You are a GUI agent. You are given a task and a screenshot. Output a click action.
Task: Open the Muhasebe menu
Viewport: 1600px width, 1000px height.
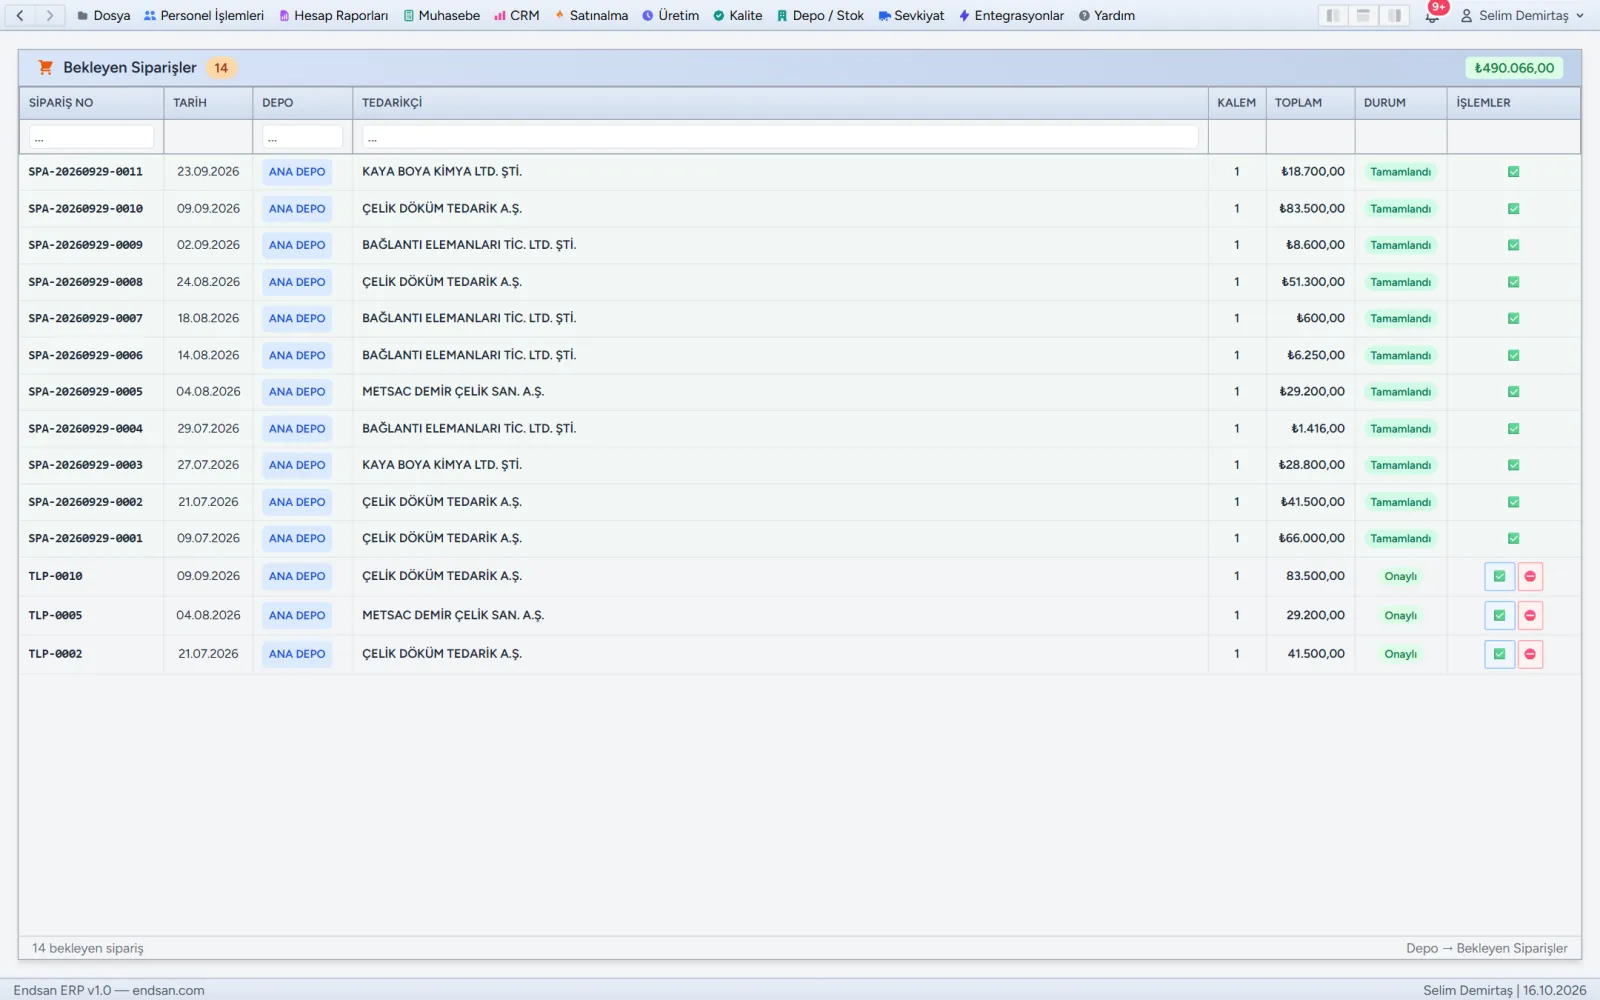pyautogui.click(x=441, y=16)
